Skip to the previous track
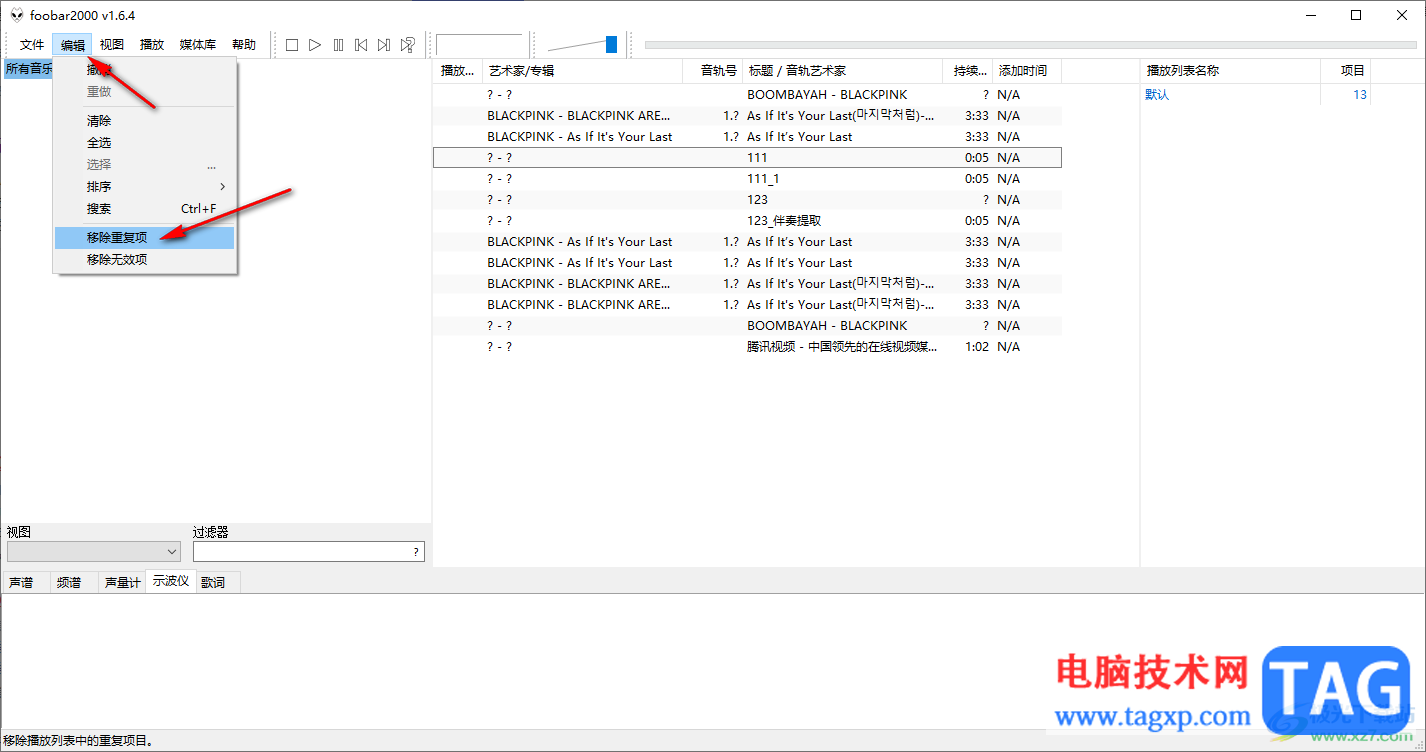The height and width of the screenshot is (752, 1426). [x=361, y=45]
